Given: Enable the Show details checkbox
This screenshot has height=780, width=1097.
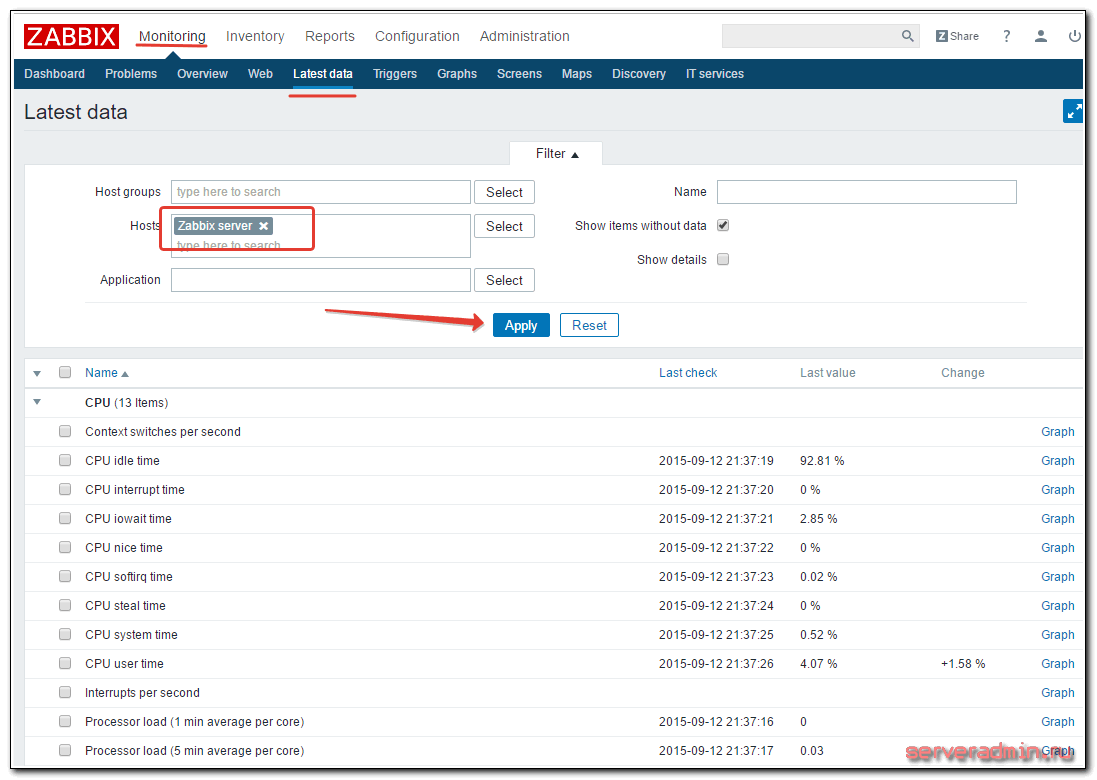Looking at the screenshot, I should 723,260.
